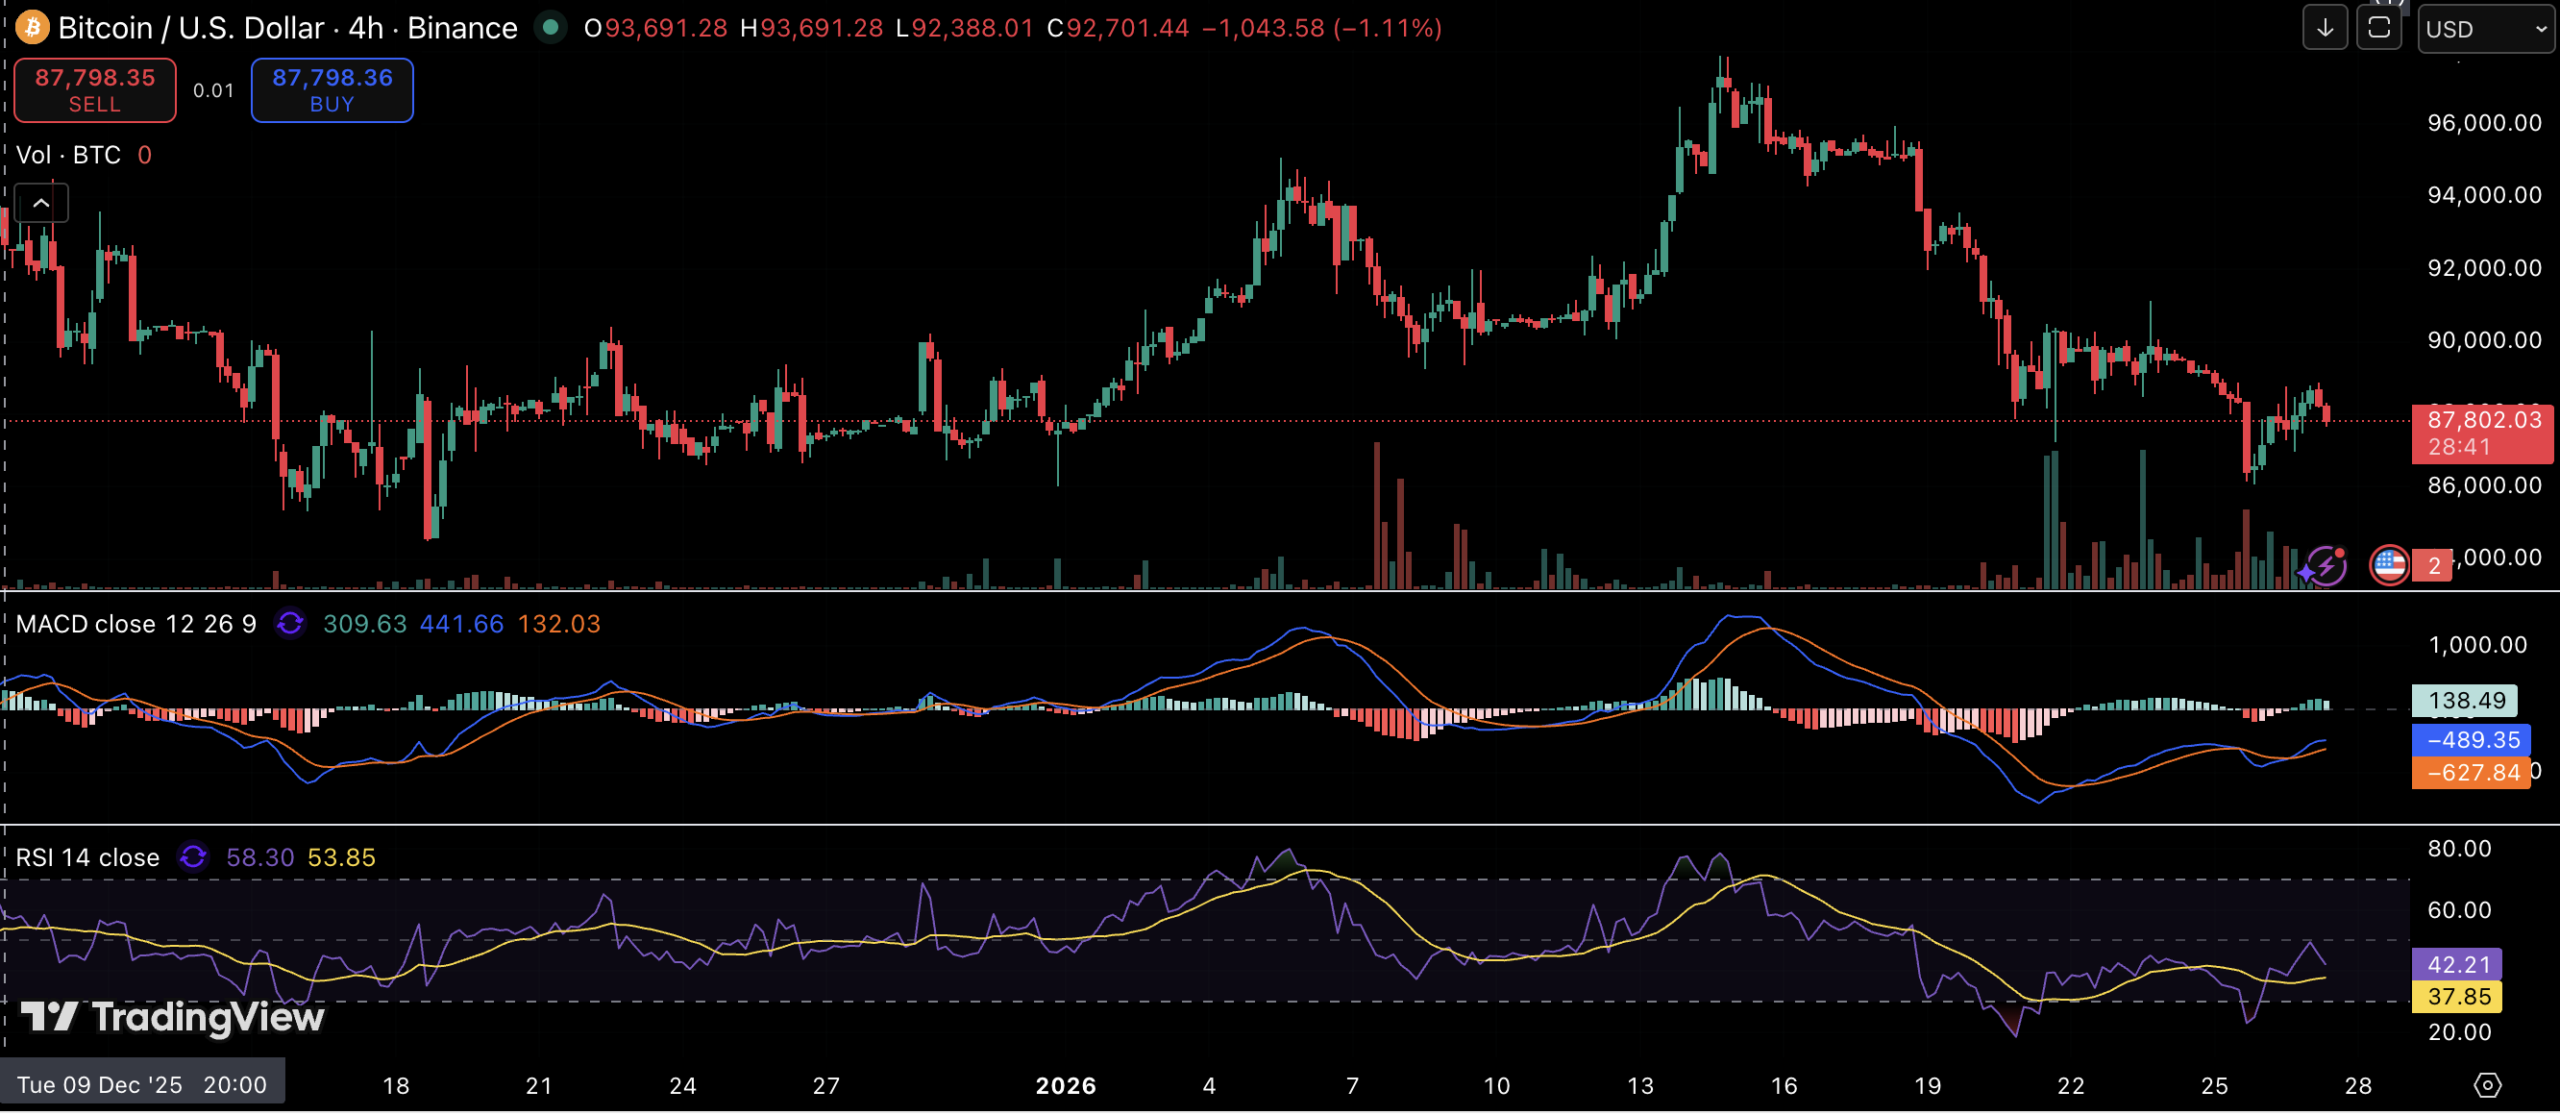
Task: Select the Vol BTC indicator label
Action: click(68, 155)
